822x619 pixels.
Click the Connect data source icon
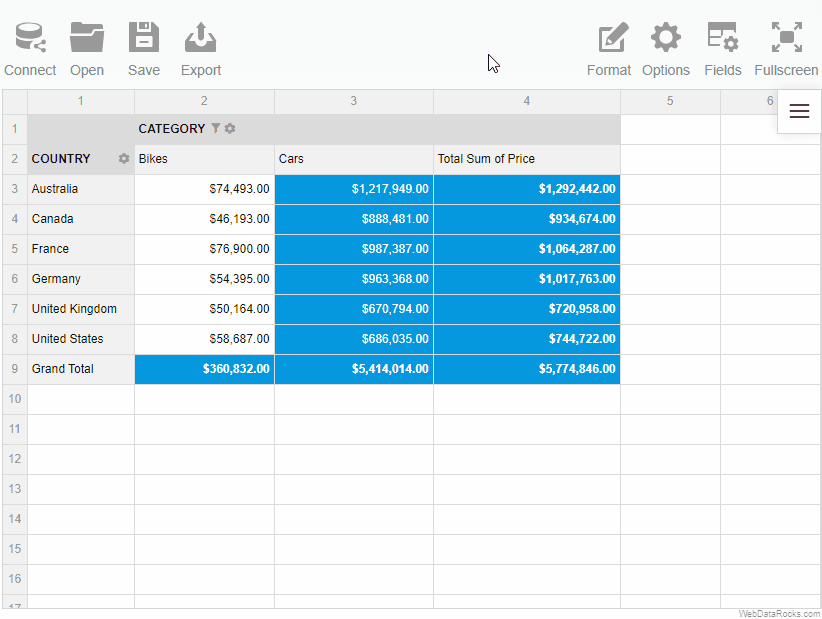point(30,38)
